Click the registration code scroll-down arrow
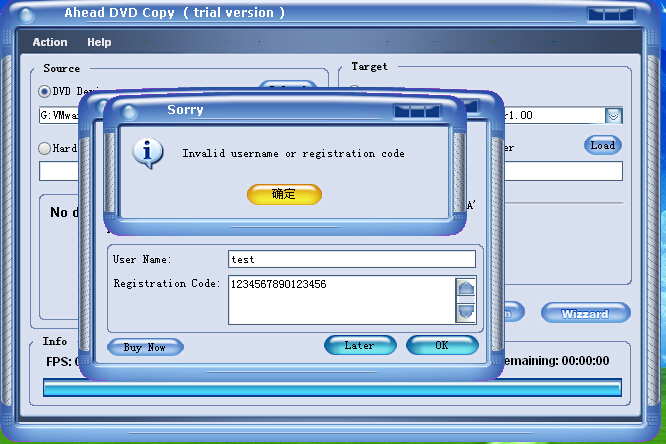This screenshot has width=666, height=444. (x=466, y=312)
